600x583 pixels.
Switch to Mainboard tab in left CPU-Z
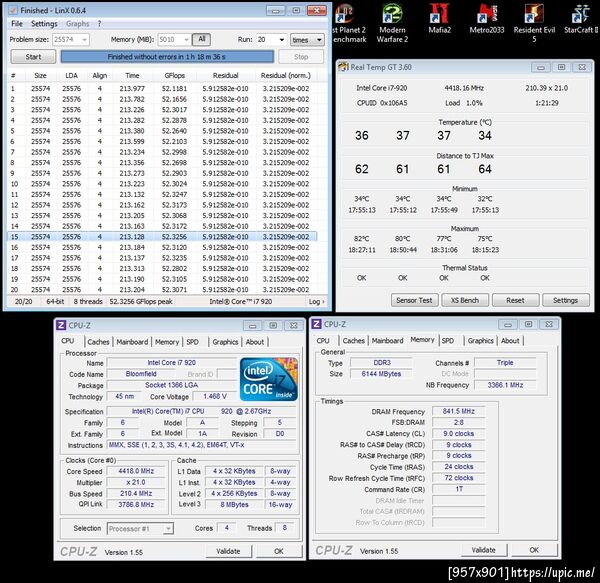[132, 342]
